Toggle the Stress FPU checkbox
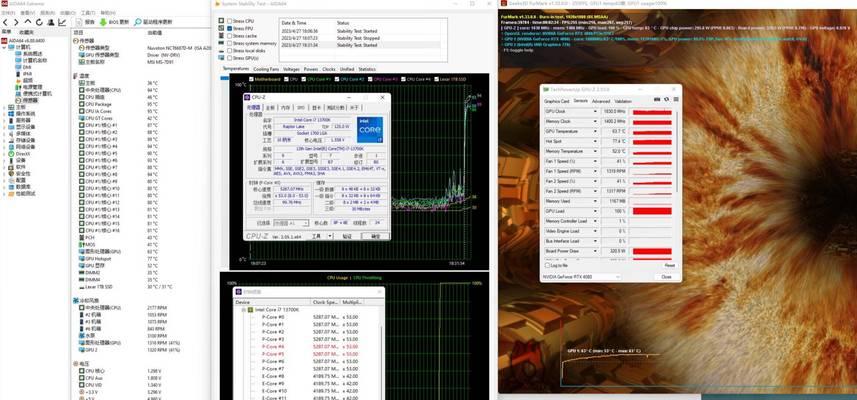 pos(230,28)
